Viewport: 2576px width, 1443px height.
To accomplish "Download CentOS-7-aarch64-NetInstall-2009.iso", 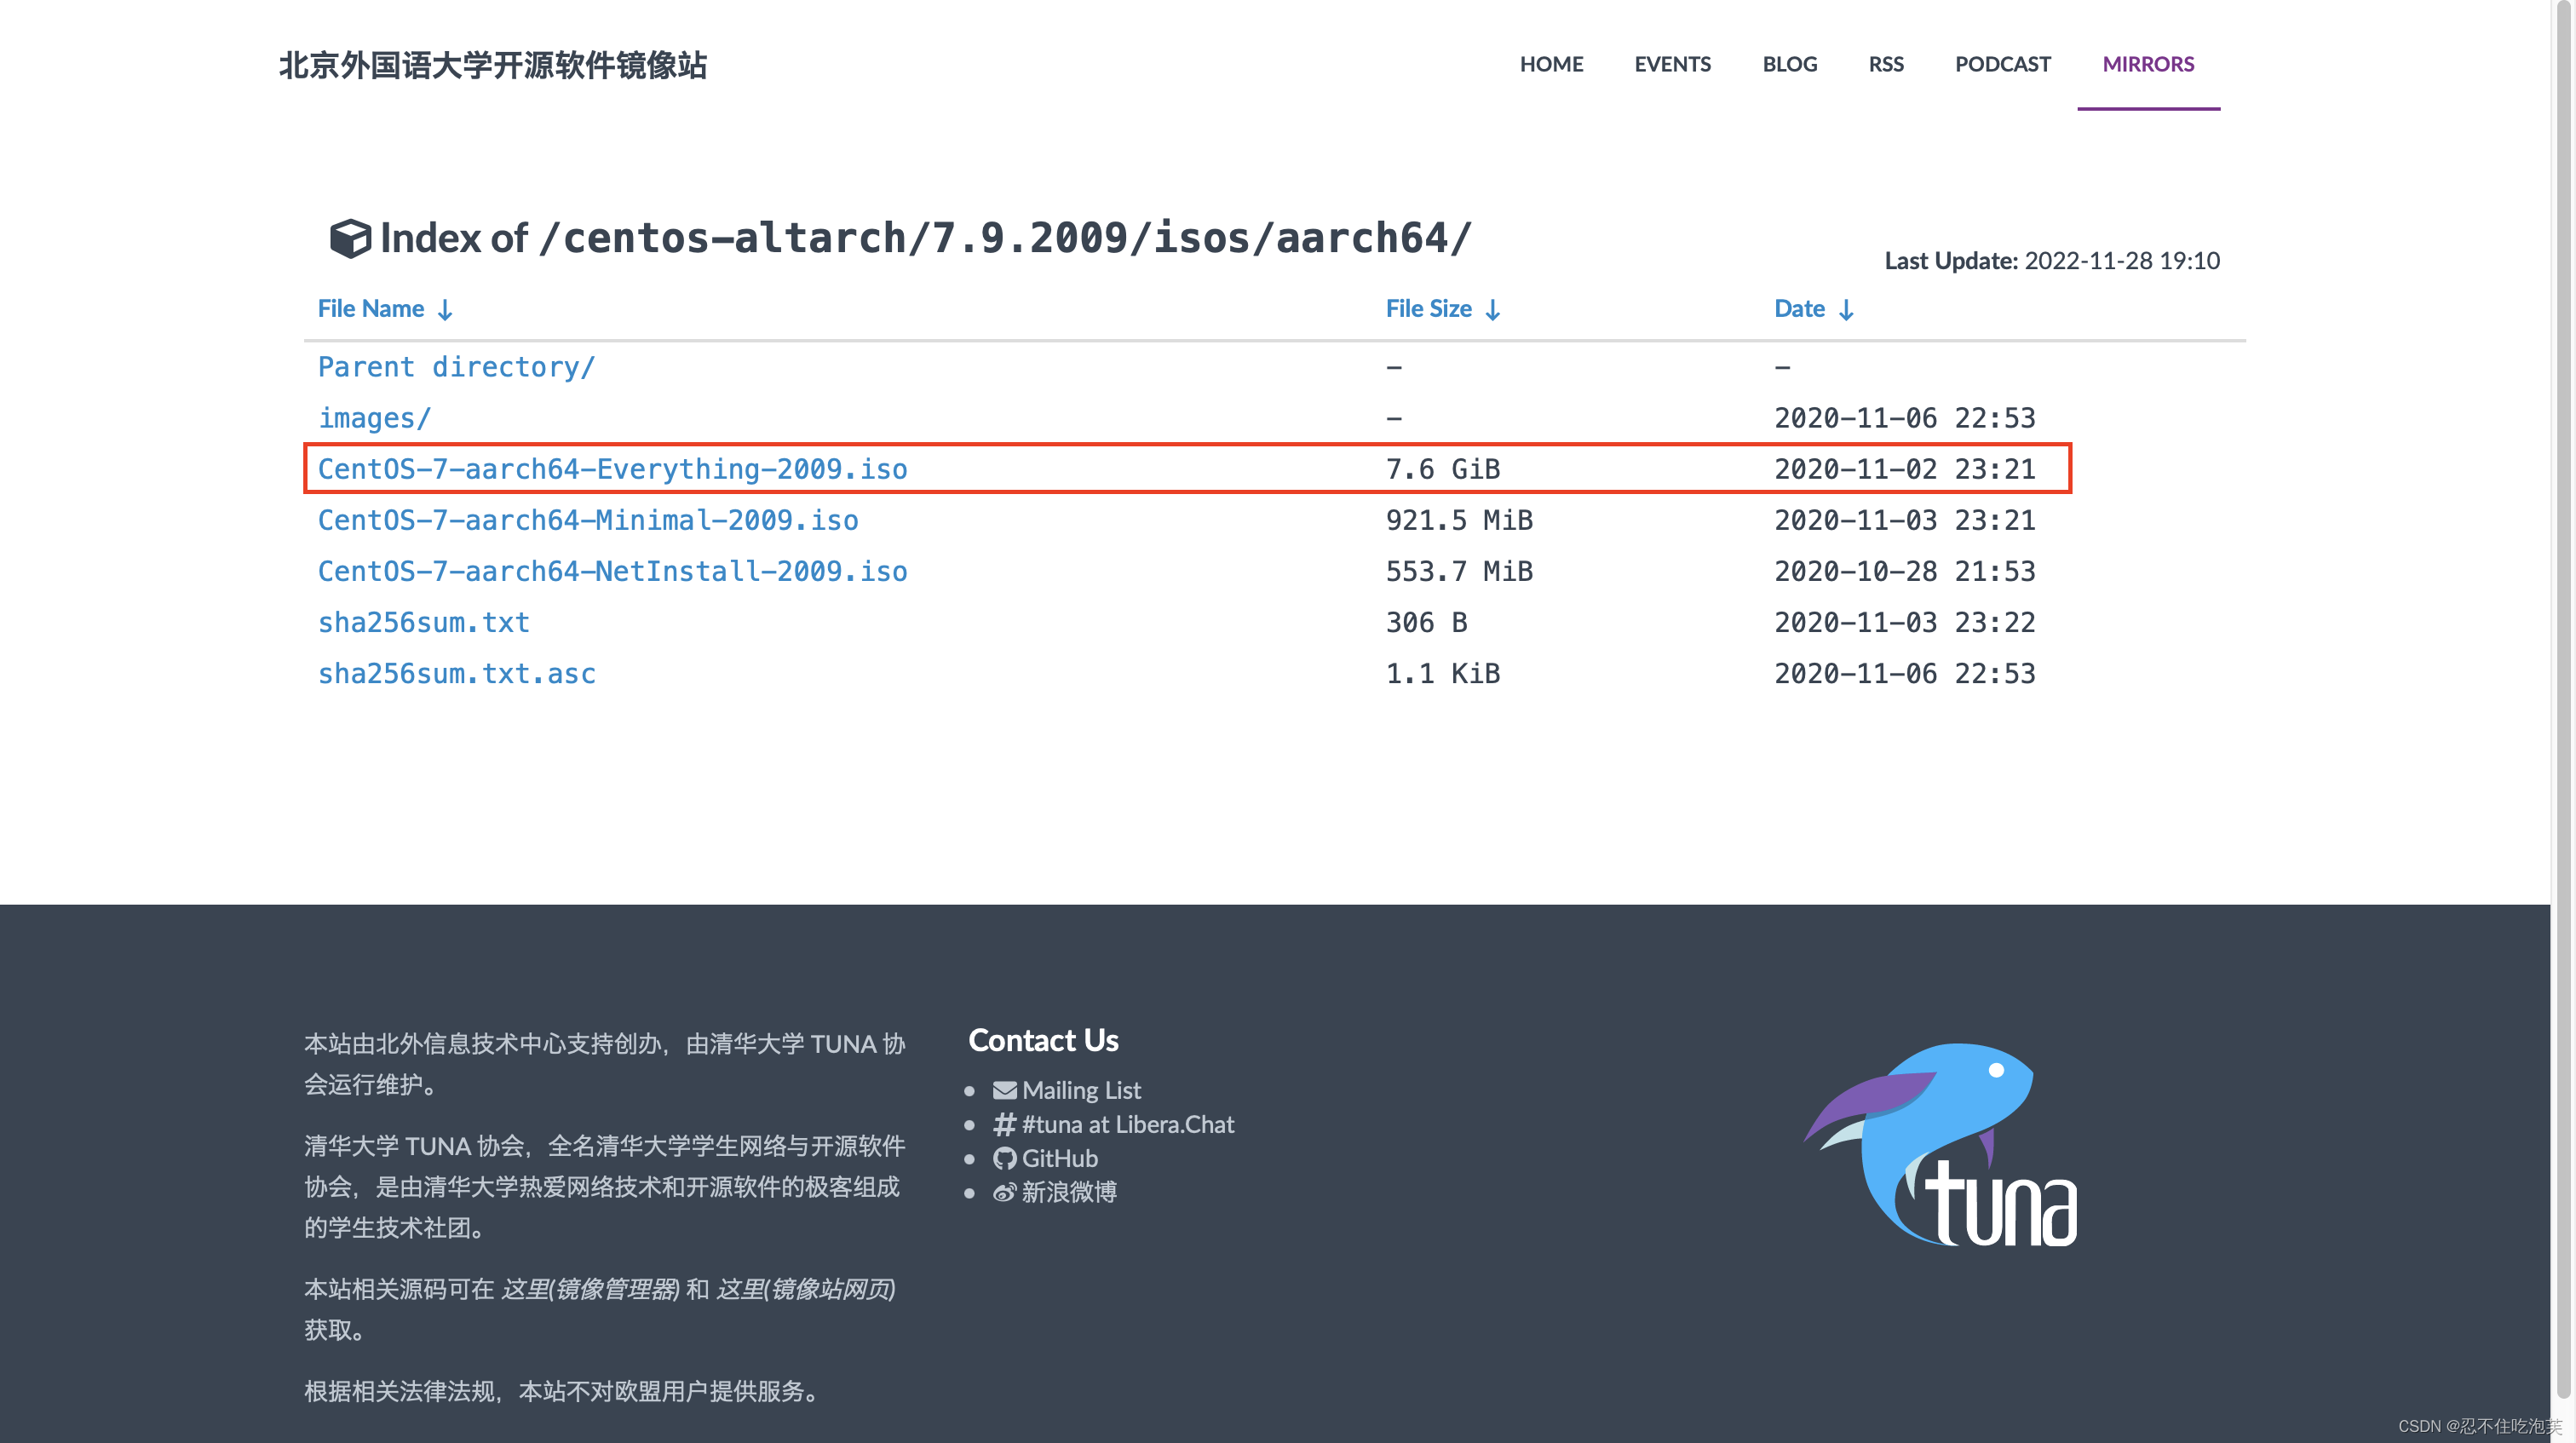I will pos(612,571).
